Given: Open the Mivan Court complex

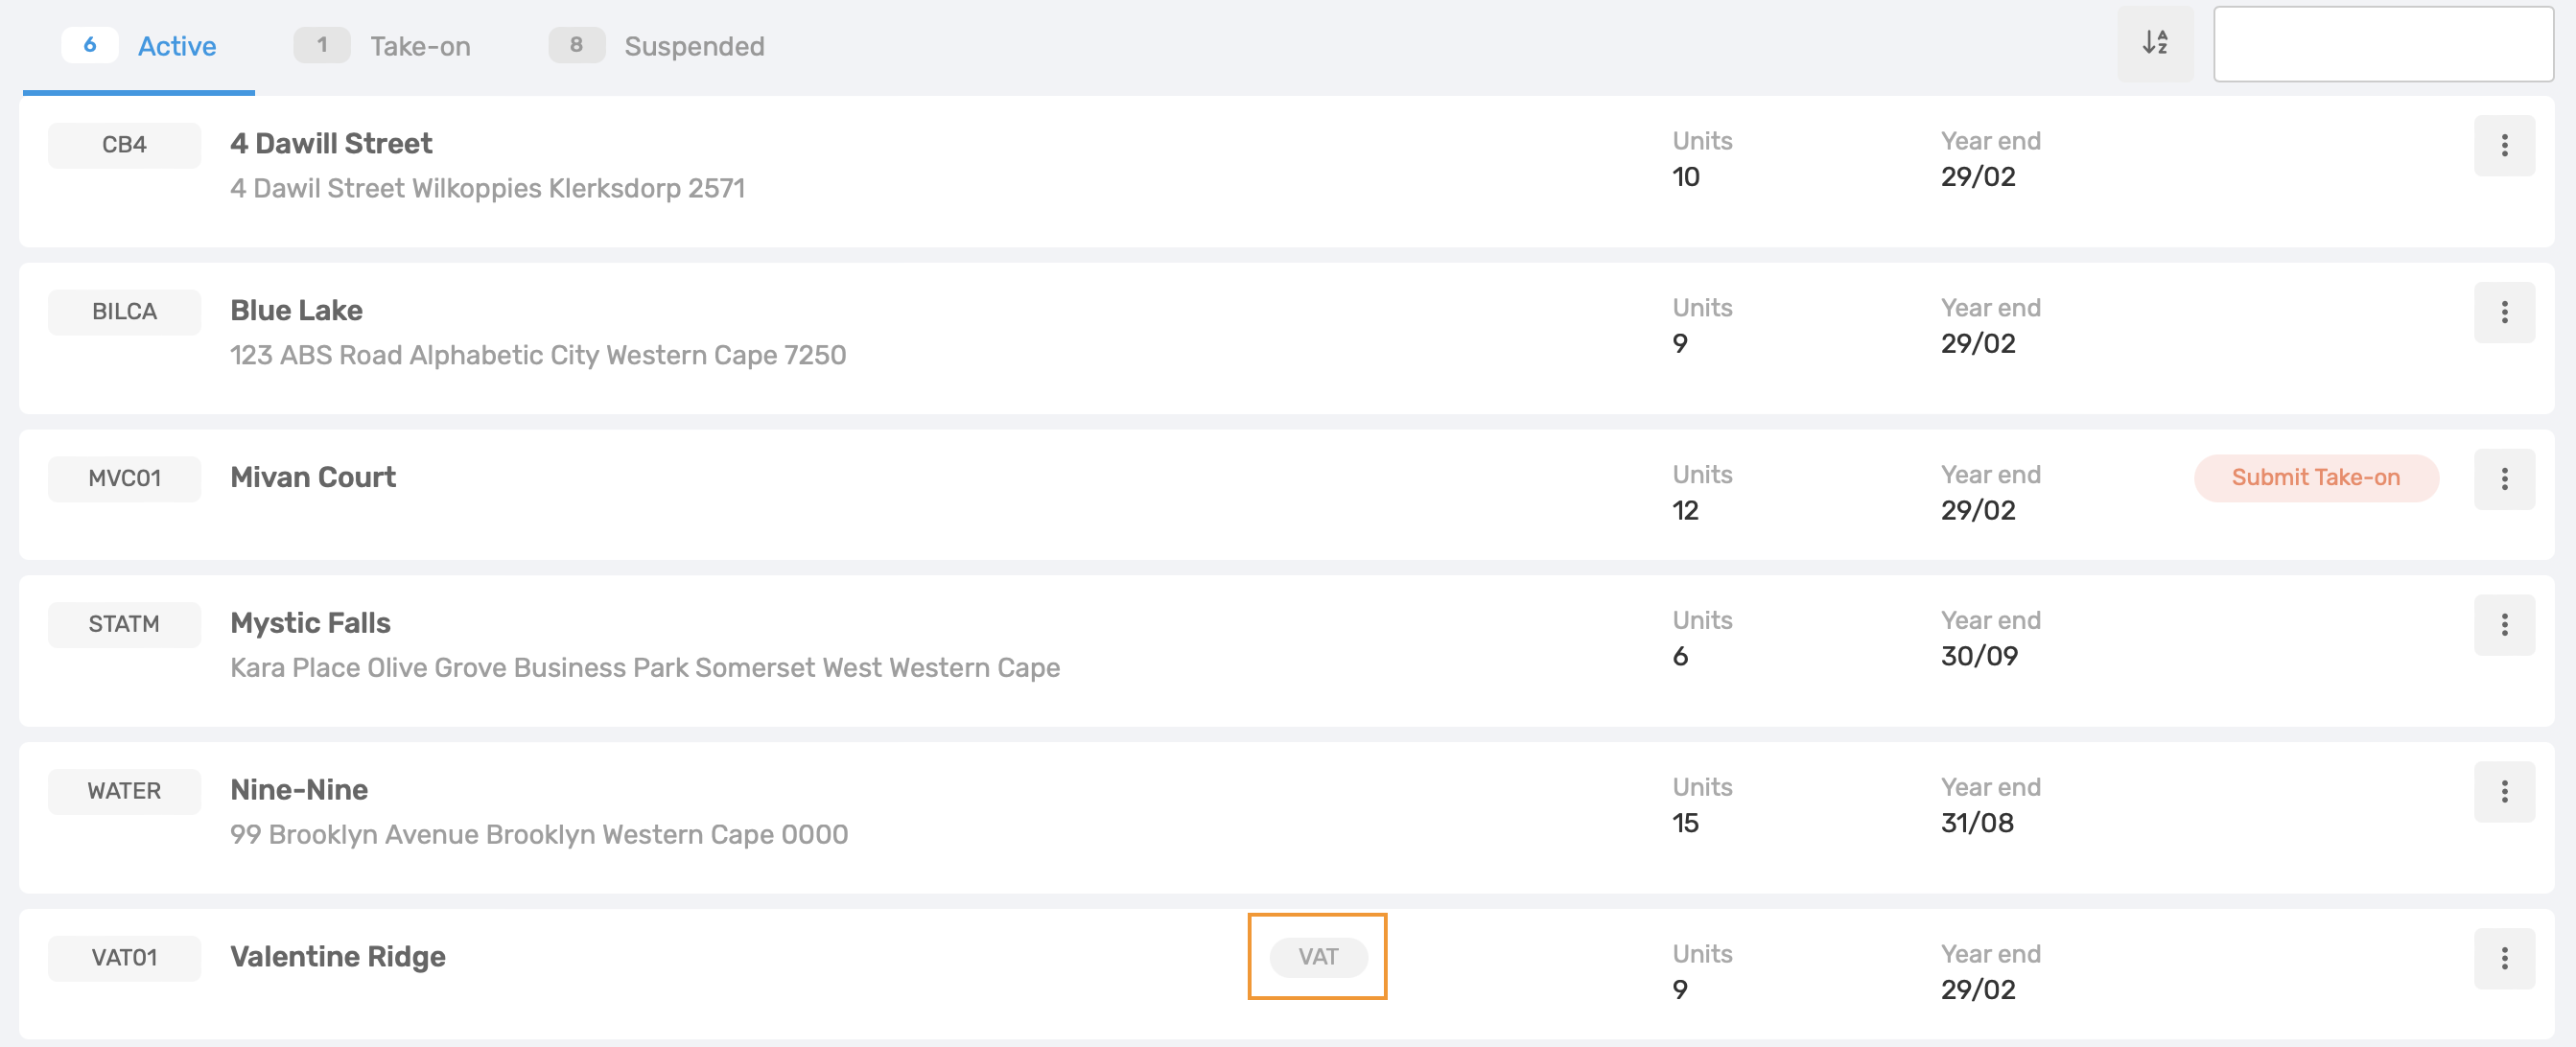Looking at the screenshot, I should [x=313, y=478].
